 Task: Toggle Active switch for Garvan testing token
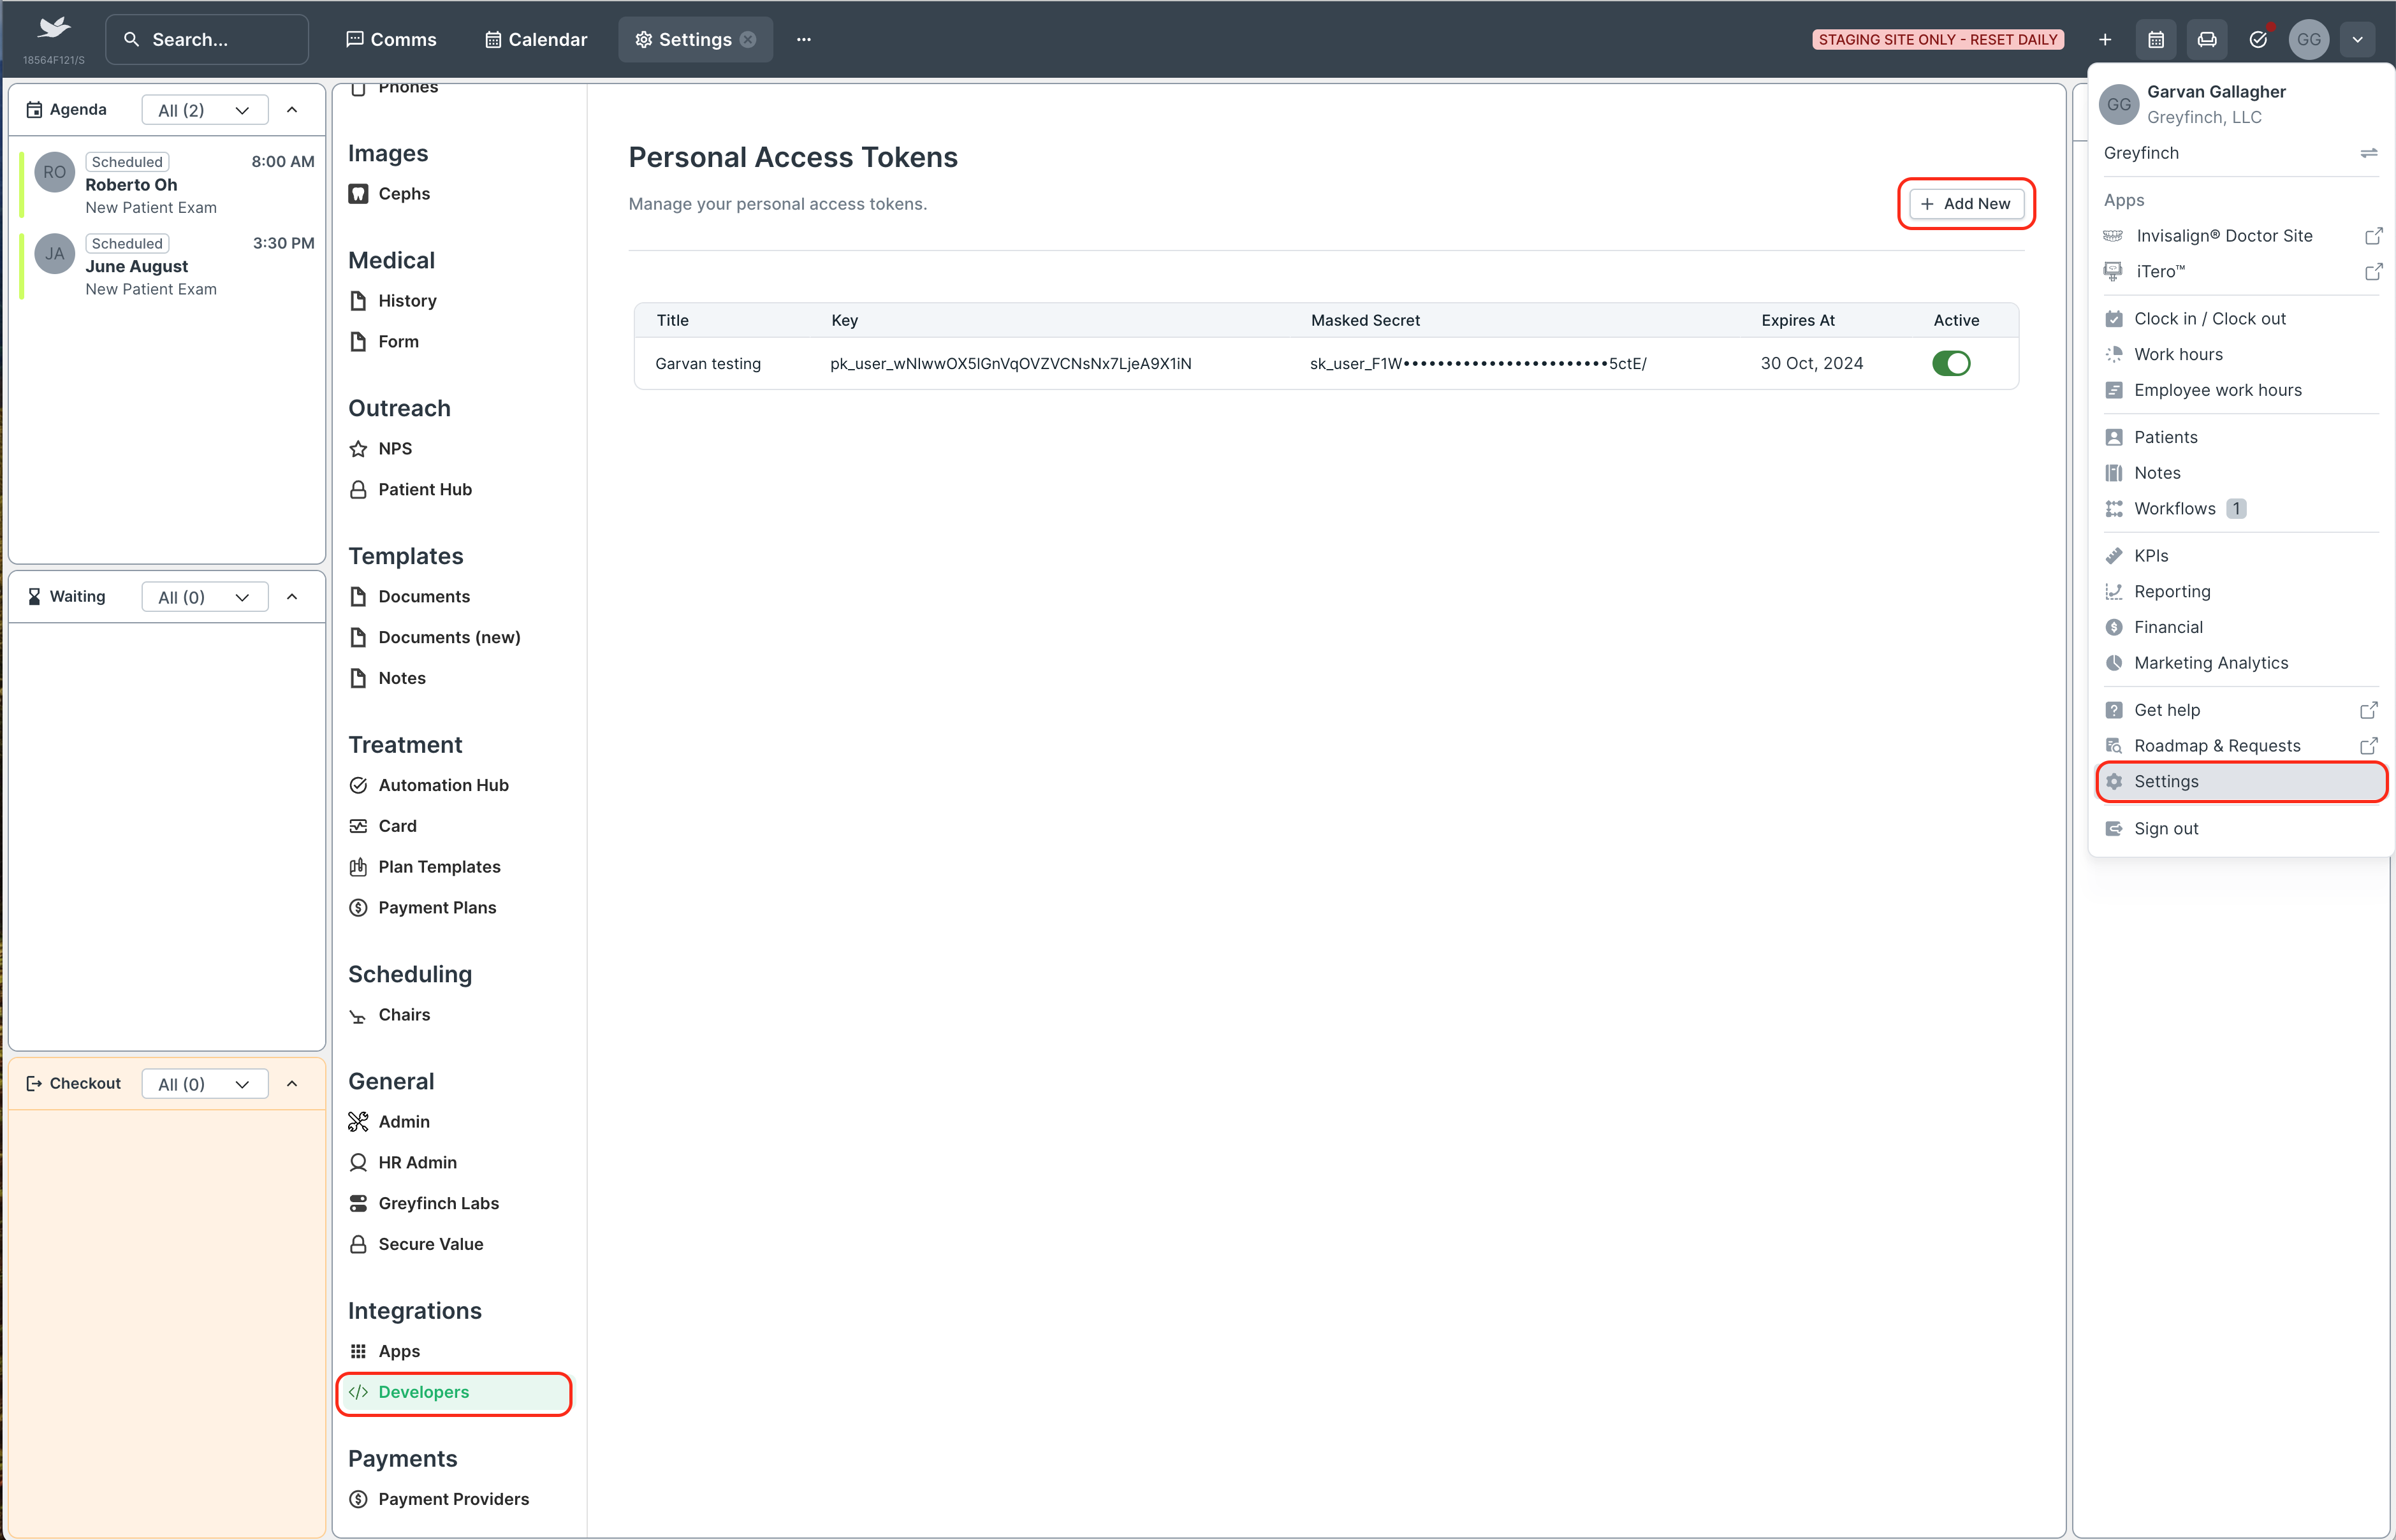(1951, 363)
